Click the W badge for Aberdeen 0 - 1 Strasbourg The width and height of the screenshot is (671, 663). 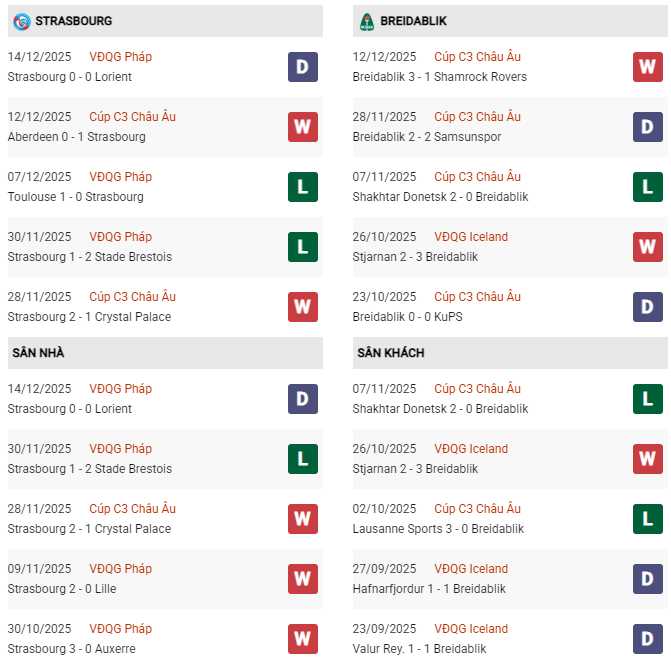pyautogui.click(x=302, y=127)
